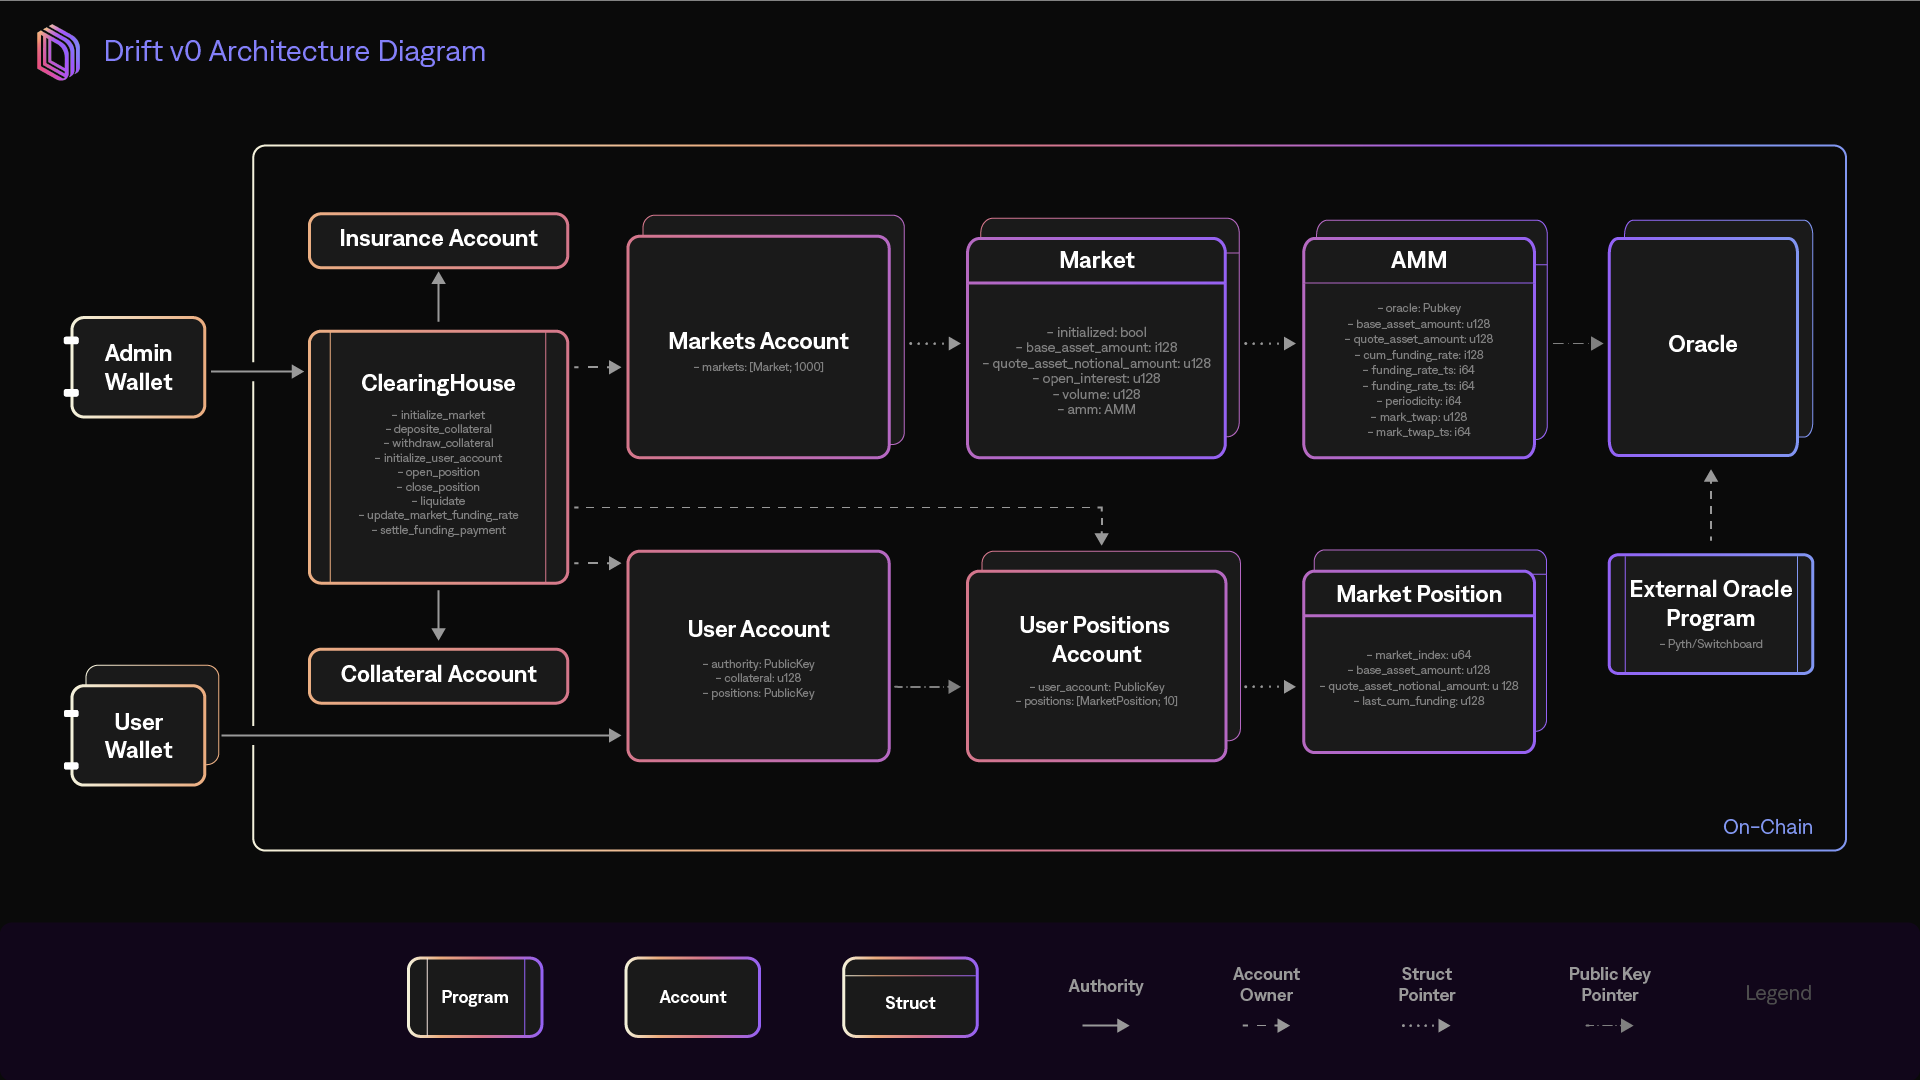Click the Collateral Account box
The image size is (1920, 1080).
point(438,675)
